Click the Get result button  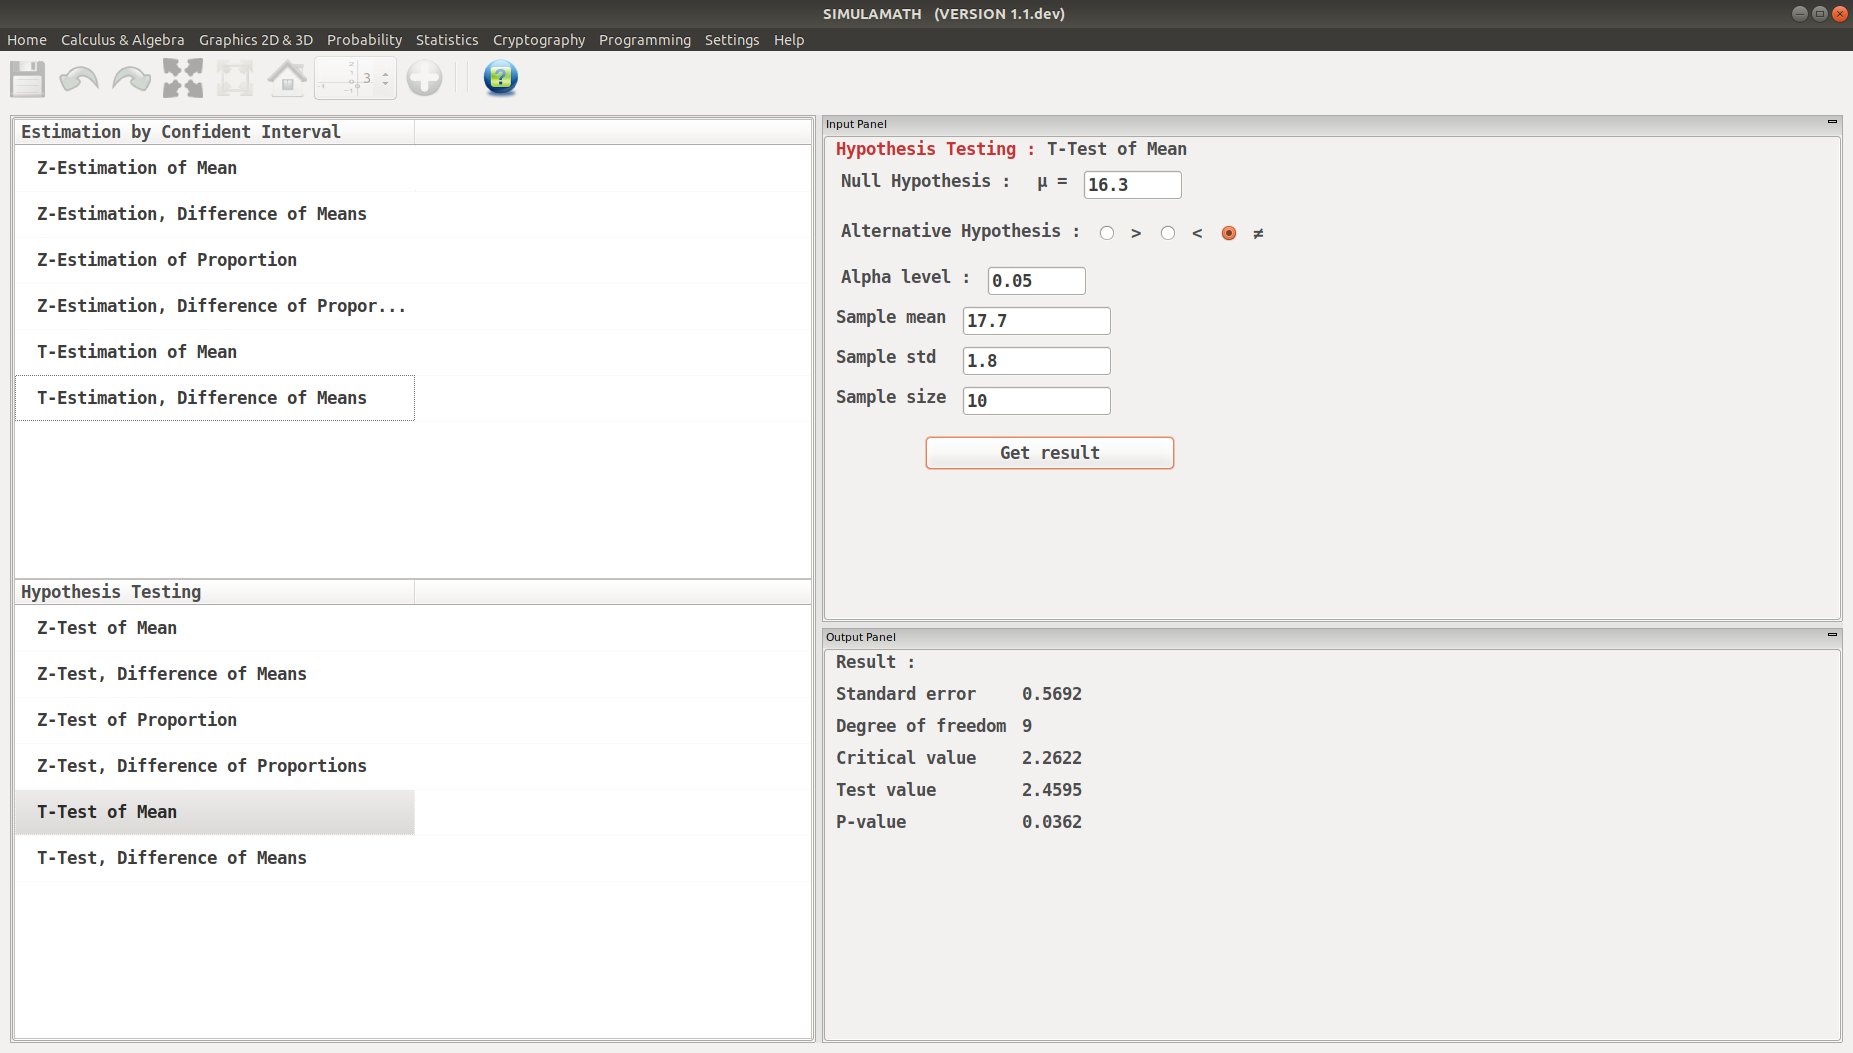tap(1049, 453)
